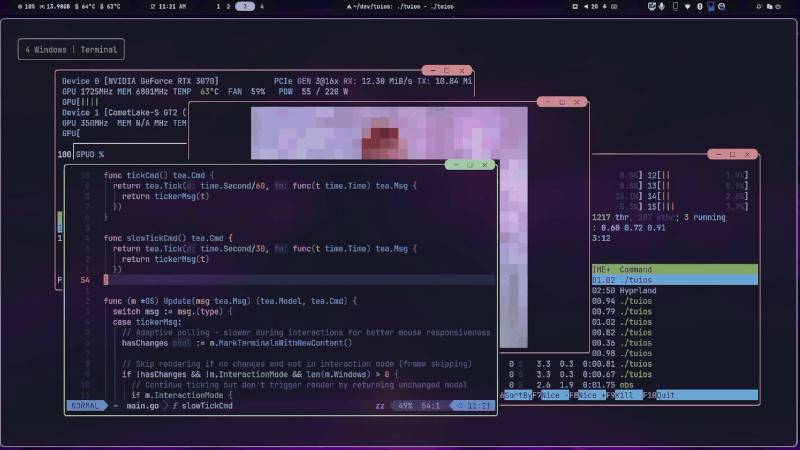
Task: Click 'func slowTickCmd() tea.Cmd {' line
Action: click(168, 238)
